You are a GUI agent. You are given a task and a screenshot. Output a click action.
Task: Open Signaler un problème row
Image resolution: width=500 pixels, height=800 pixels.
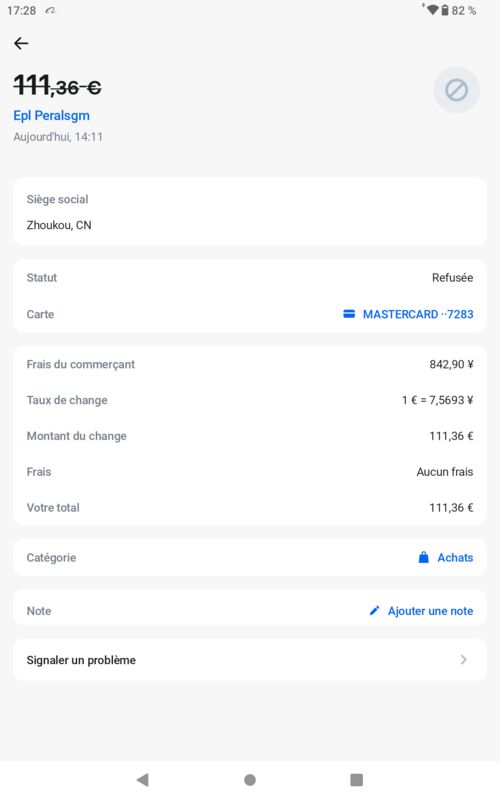(x=249, y=660)
